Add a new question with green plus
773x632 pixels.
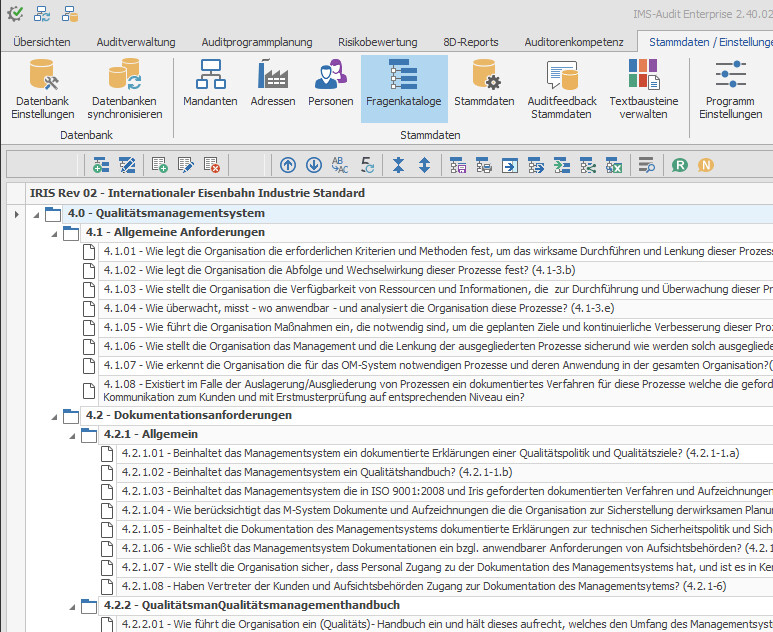[x=159, y=165]
